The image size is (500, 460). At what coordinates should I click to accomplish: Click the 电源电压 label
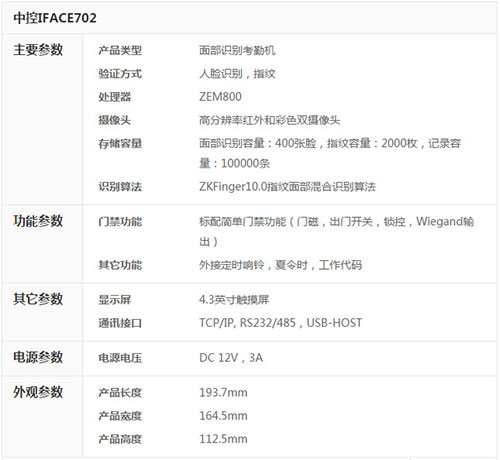pyautogui.click(x=120, y=358)
